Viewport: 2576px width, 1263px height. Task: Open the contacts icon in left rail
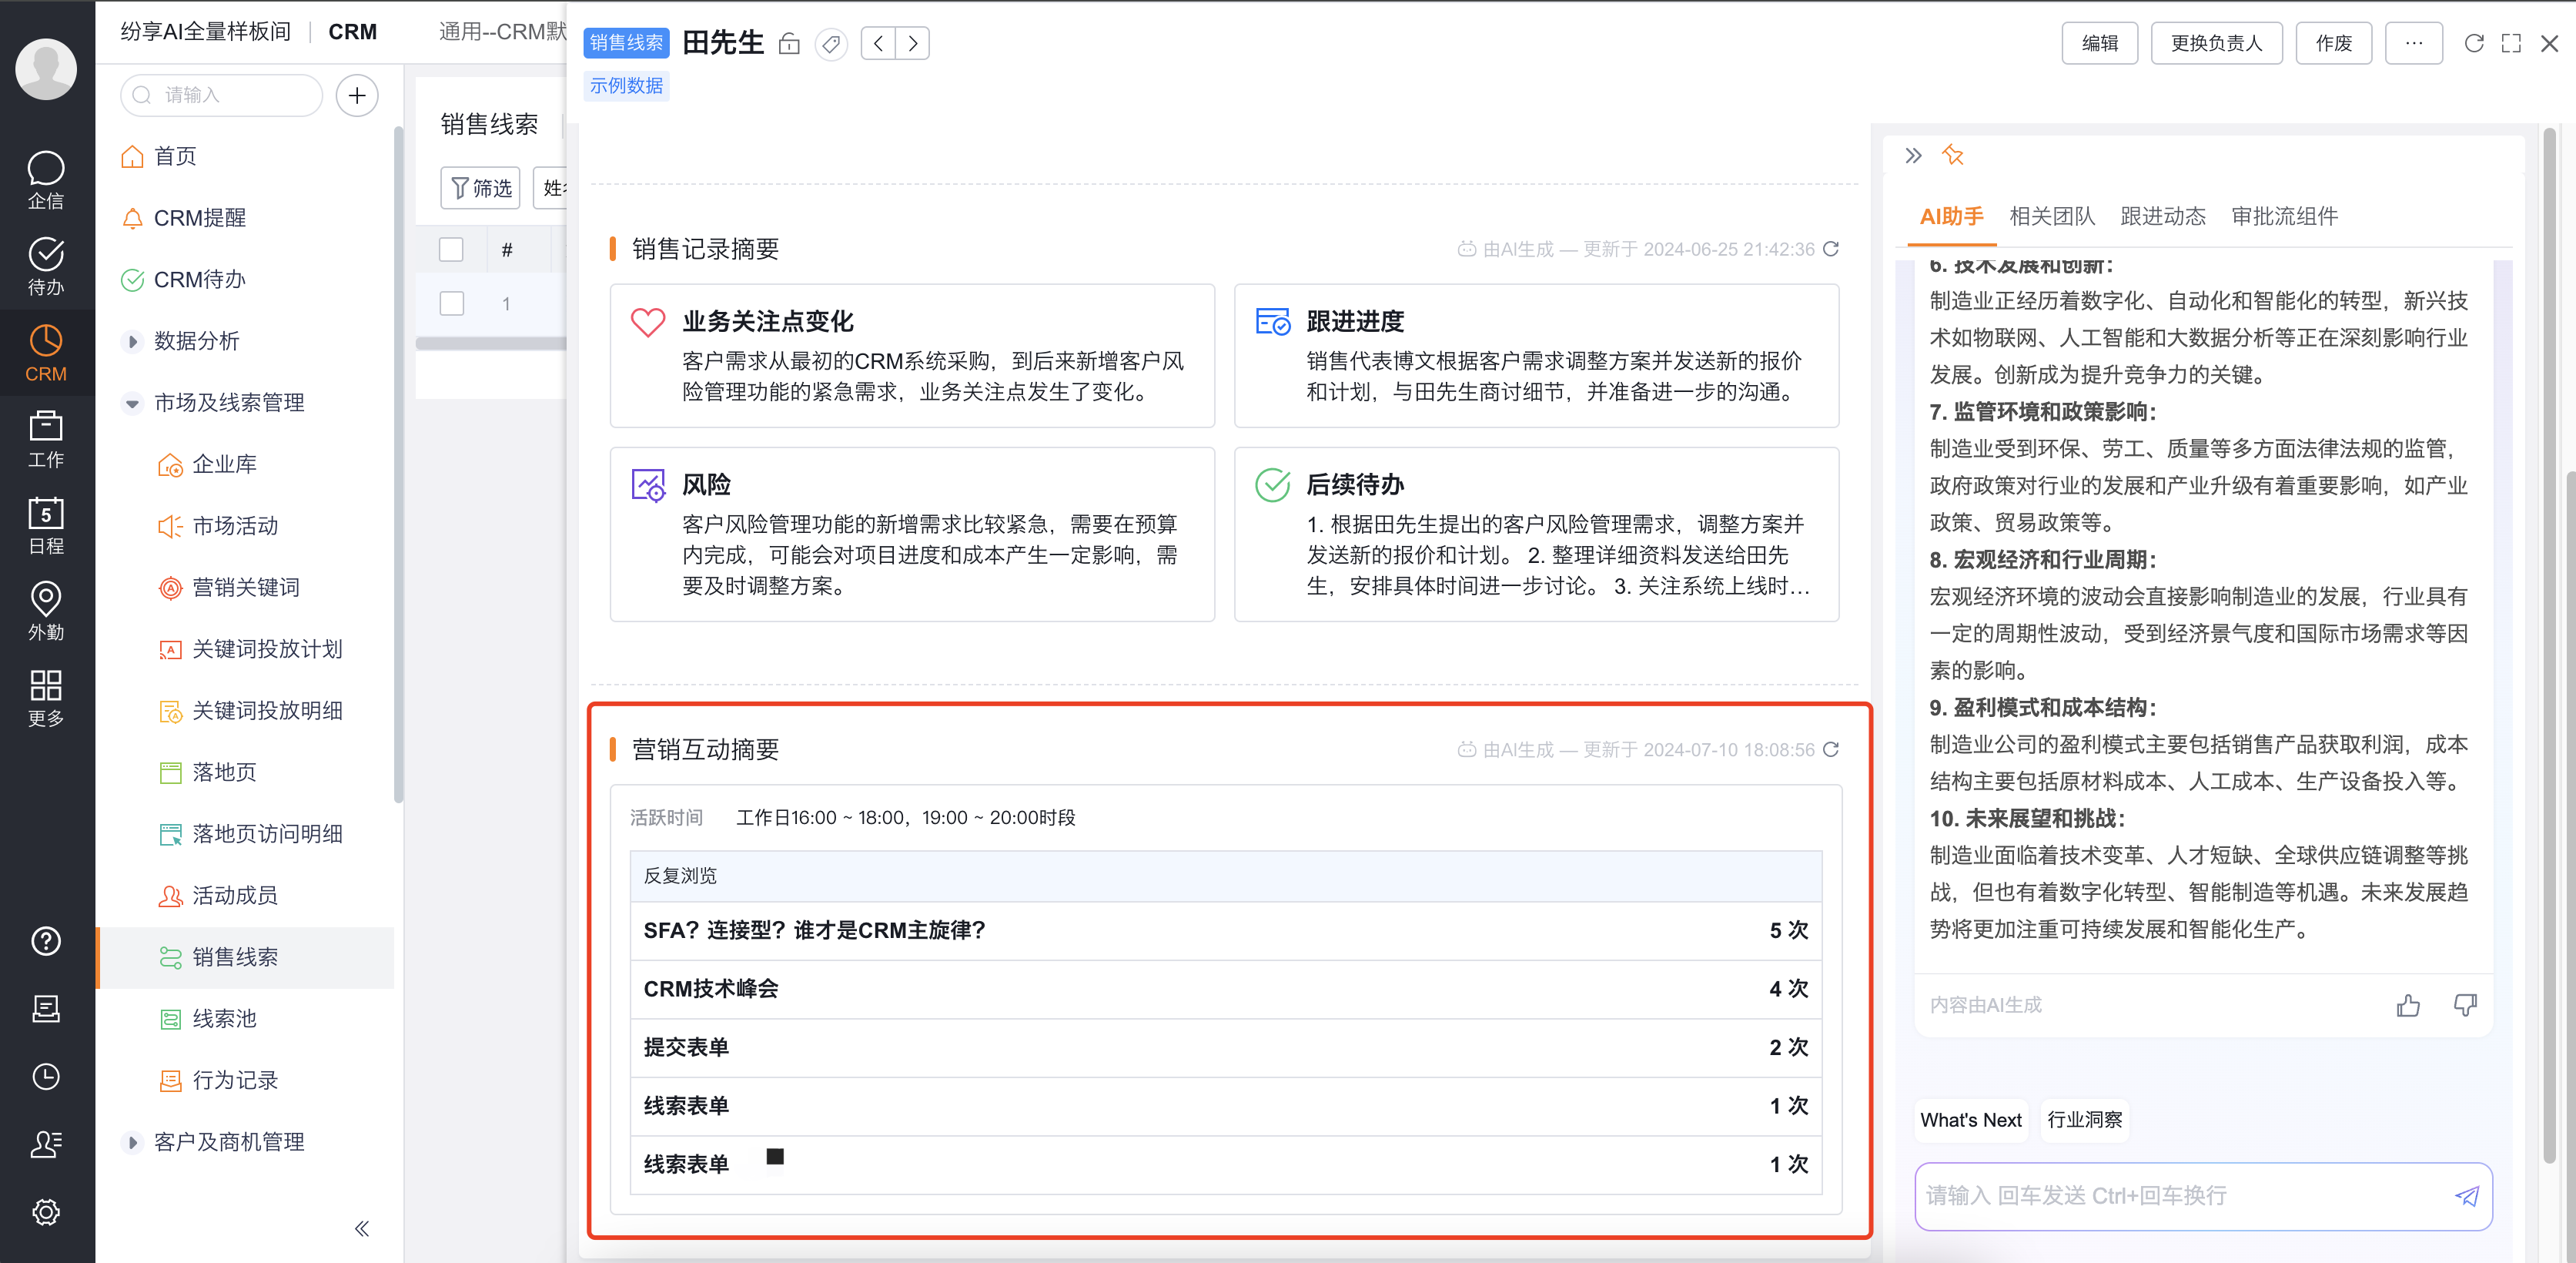(46, 1144)
